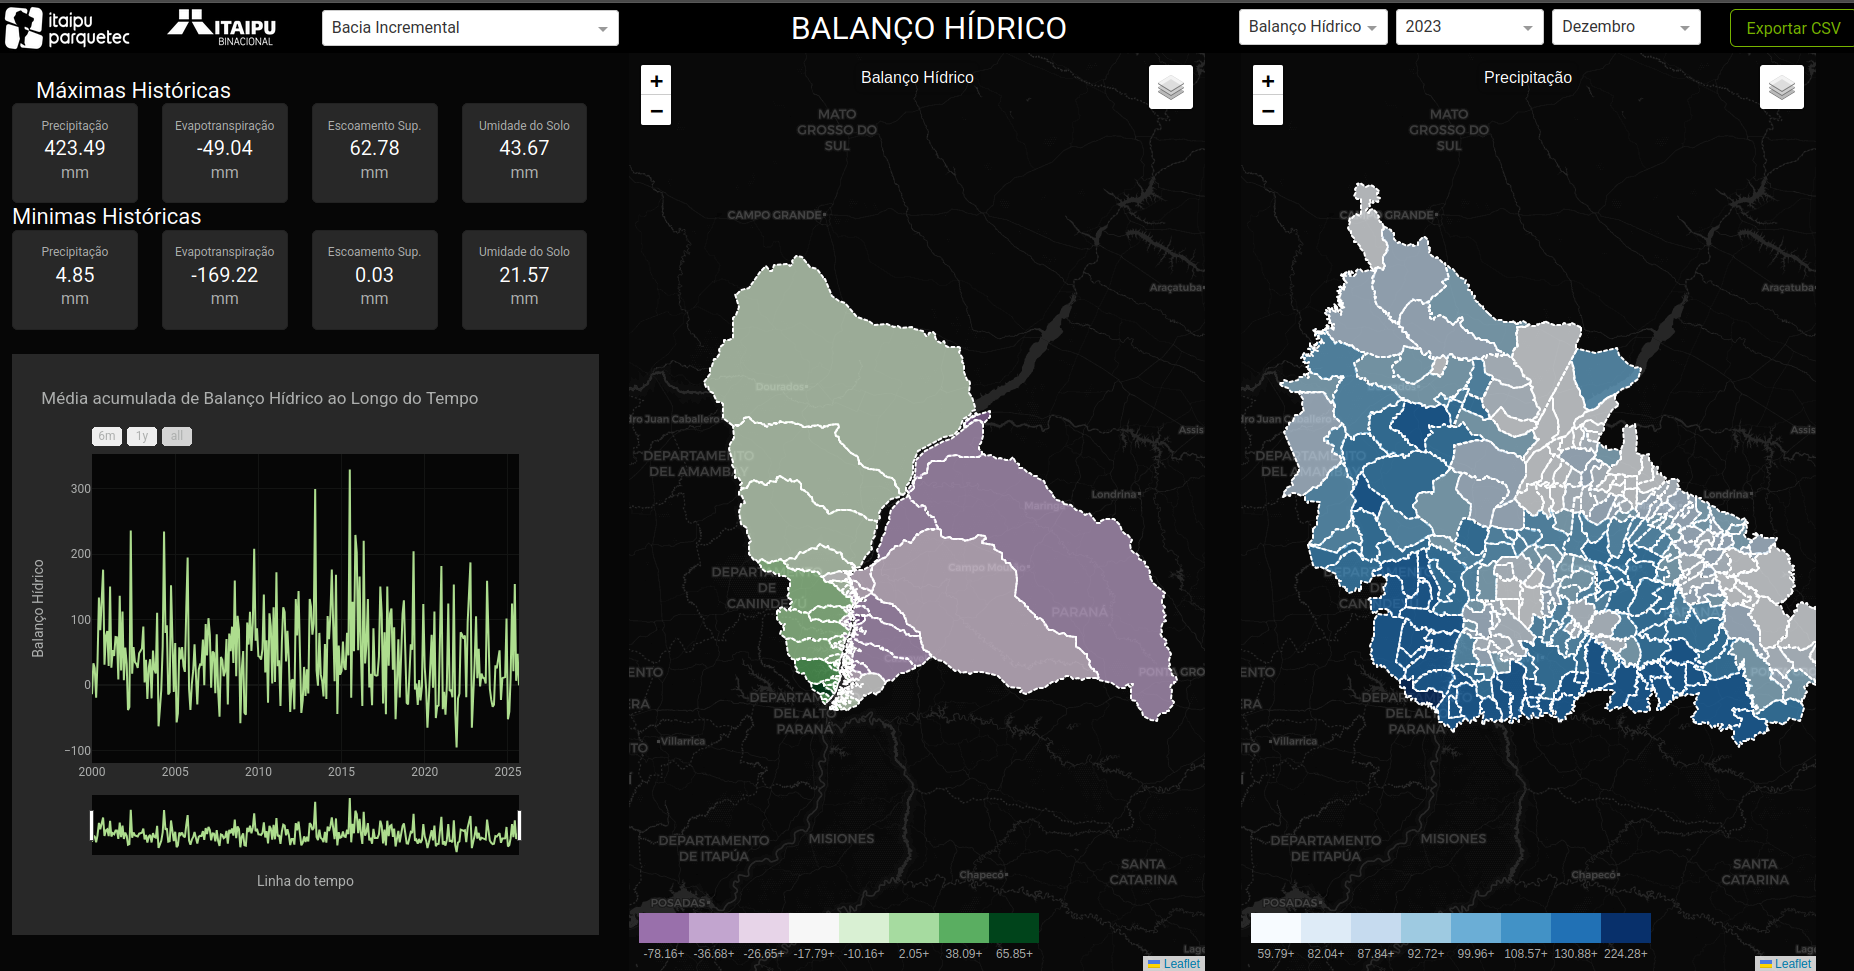Click the Exportar CSV button
1854x971 pixels.
(x=1792, y=28)
